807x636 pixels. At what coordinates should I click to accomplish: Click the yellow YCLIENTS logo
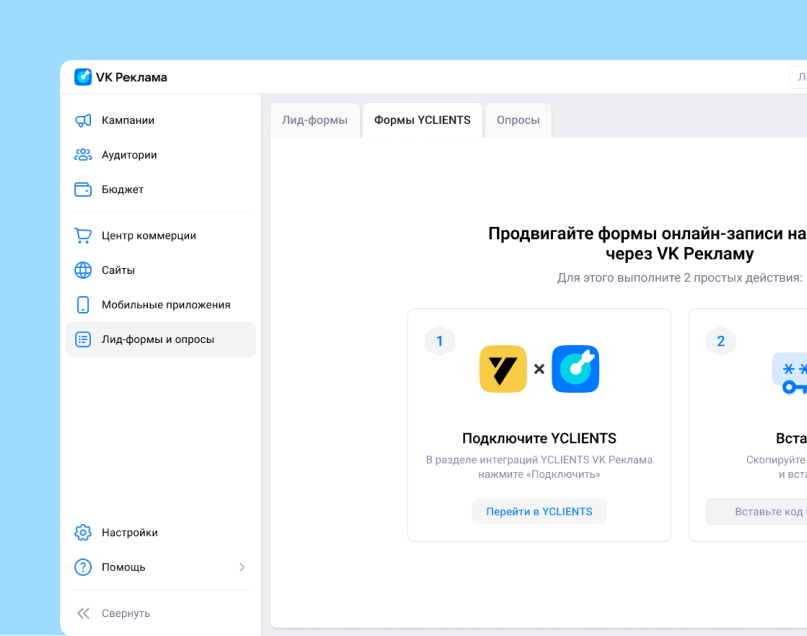[503, 369]
